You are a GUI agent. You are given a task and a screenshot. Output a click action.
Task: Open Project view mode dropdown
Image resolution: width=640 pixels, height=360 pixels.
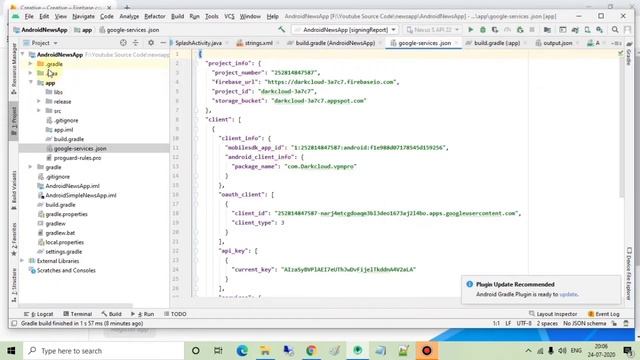[x=41, y=43]
